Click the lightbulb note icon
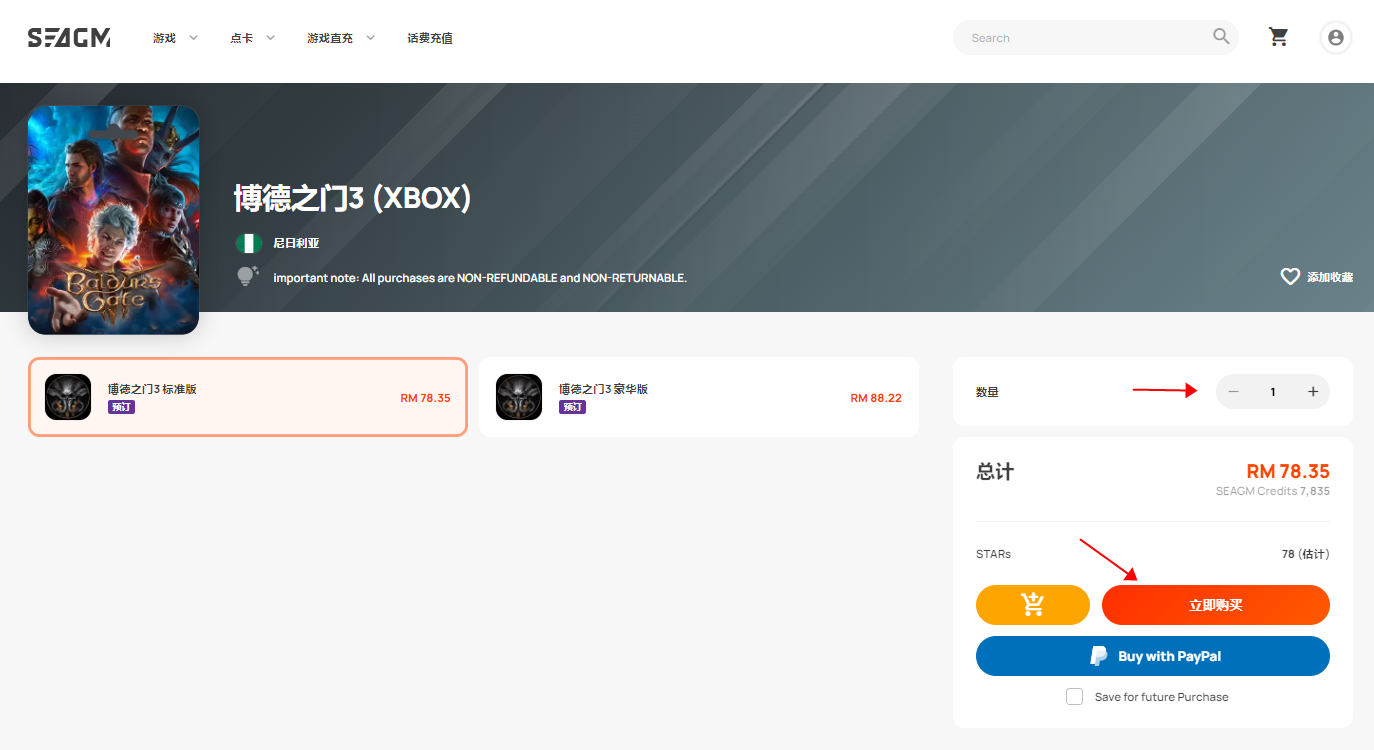The height and width of the screenshot is (750, 1374). coord(247,276)
